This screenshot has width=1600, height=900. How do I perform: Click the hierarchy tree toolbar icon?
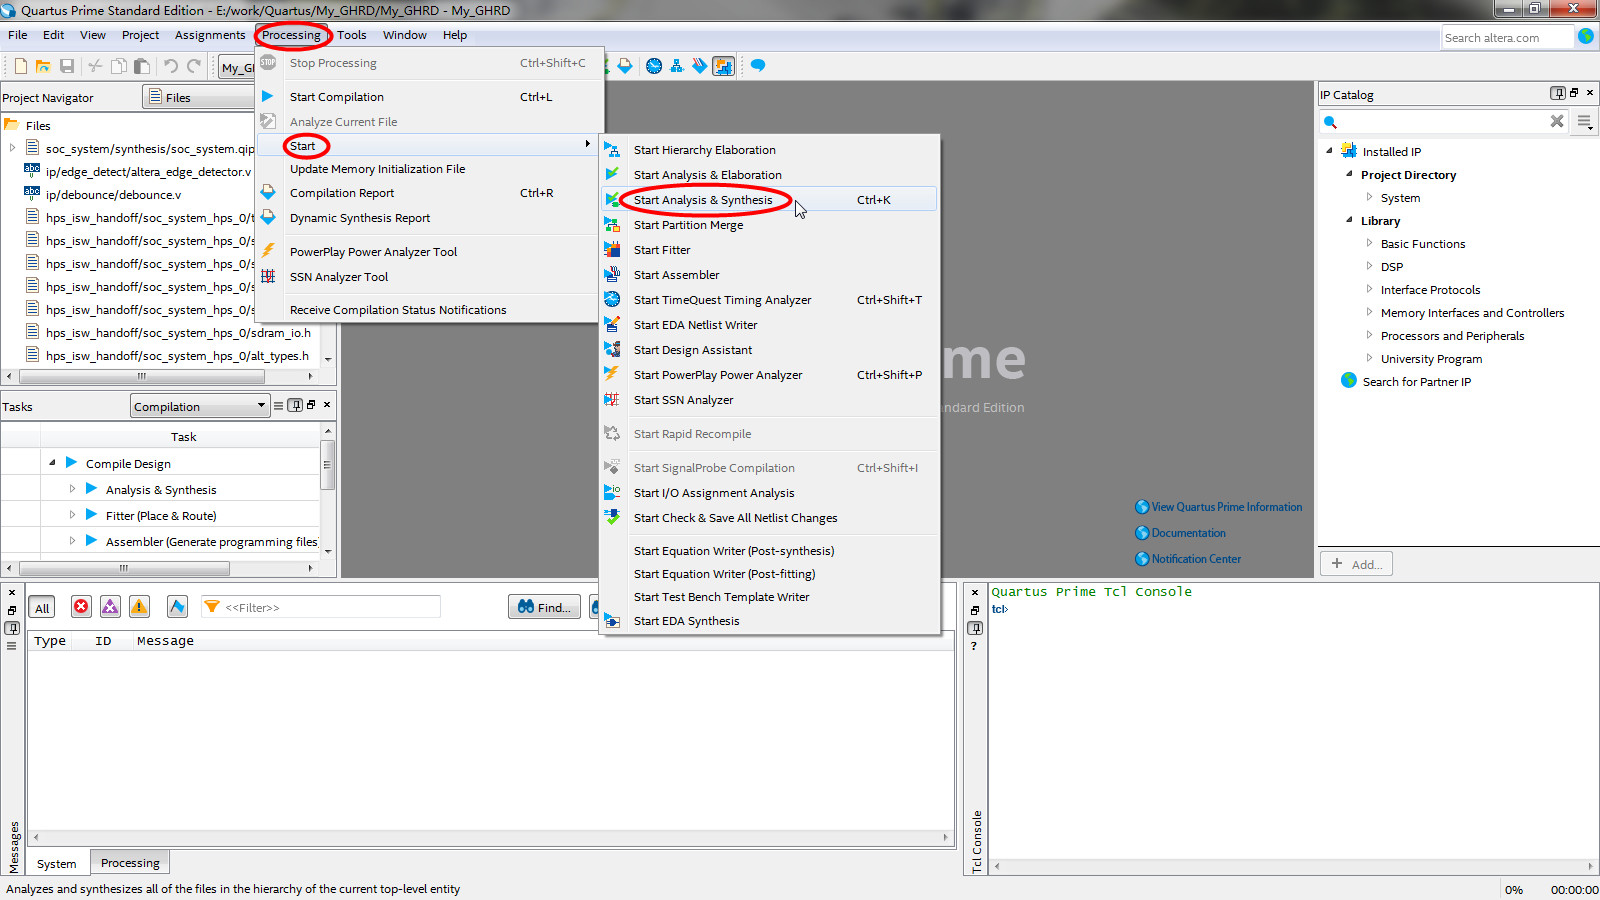(x=677, y=66)
